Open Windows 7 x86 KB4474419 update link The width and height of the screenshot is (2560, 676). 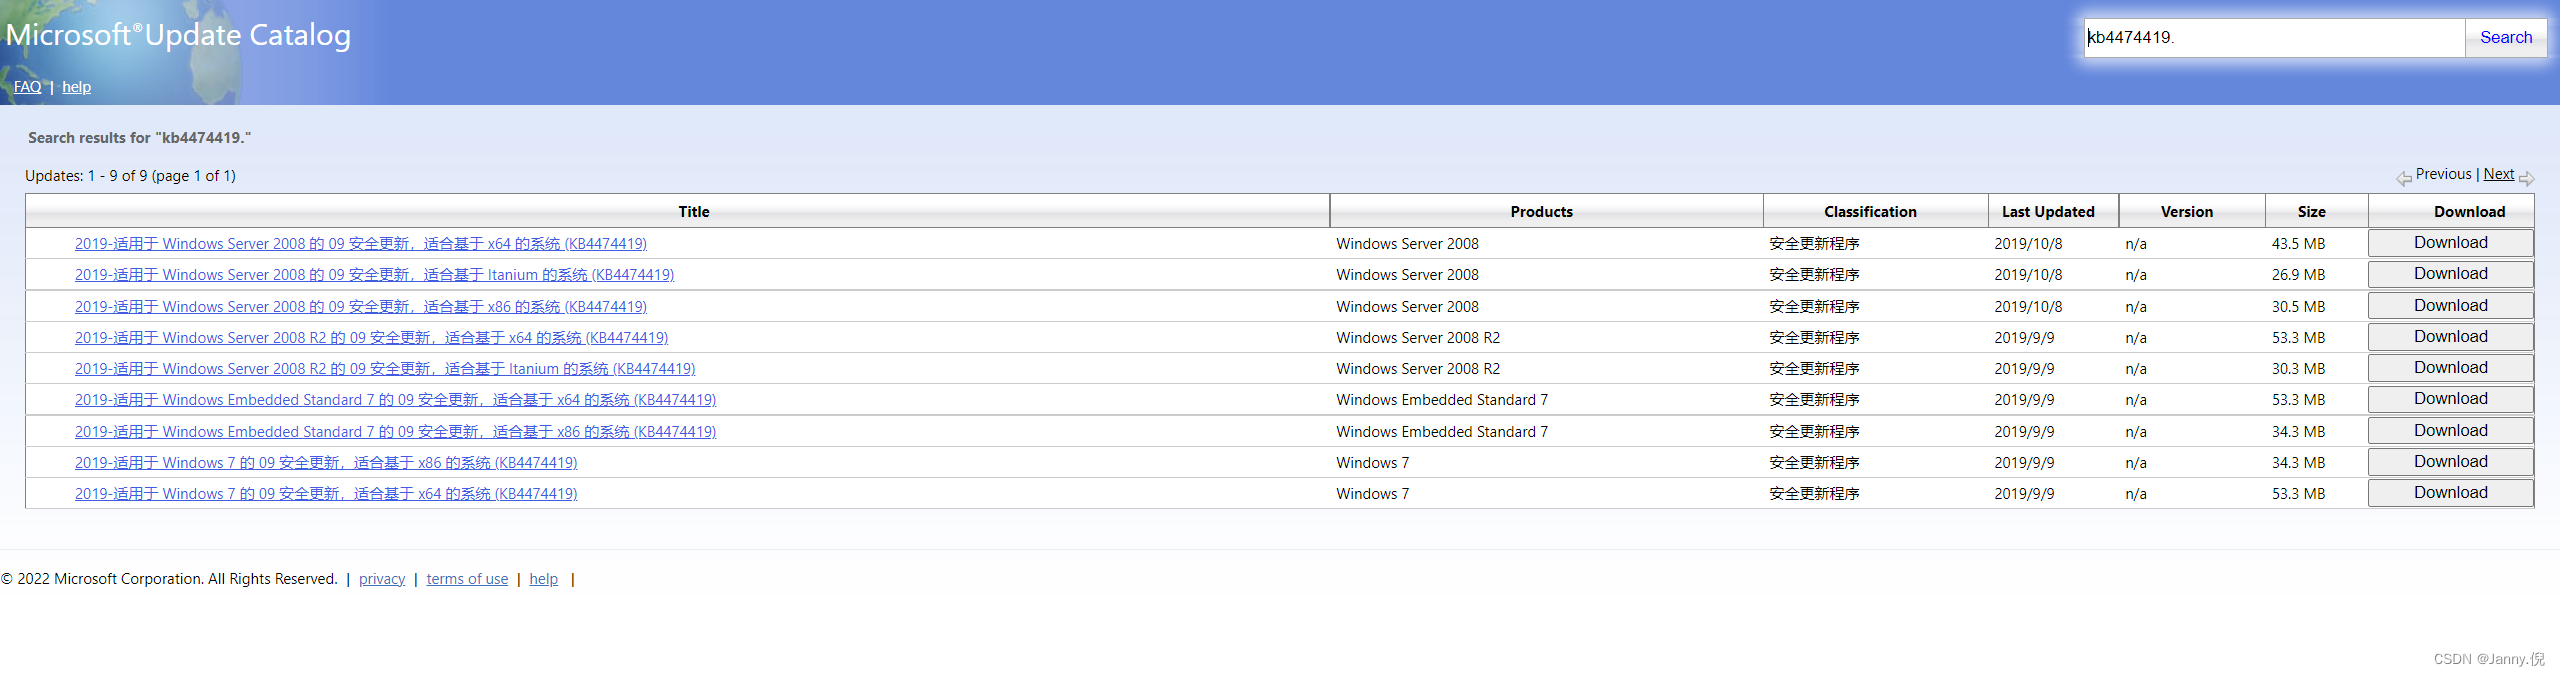click(326, 463)
